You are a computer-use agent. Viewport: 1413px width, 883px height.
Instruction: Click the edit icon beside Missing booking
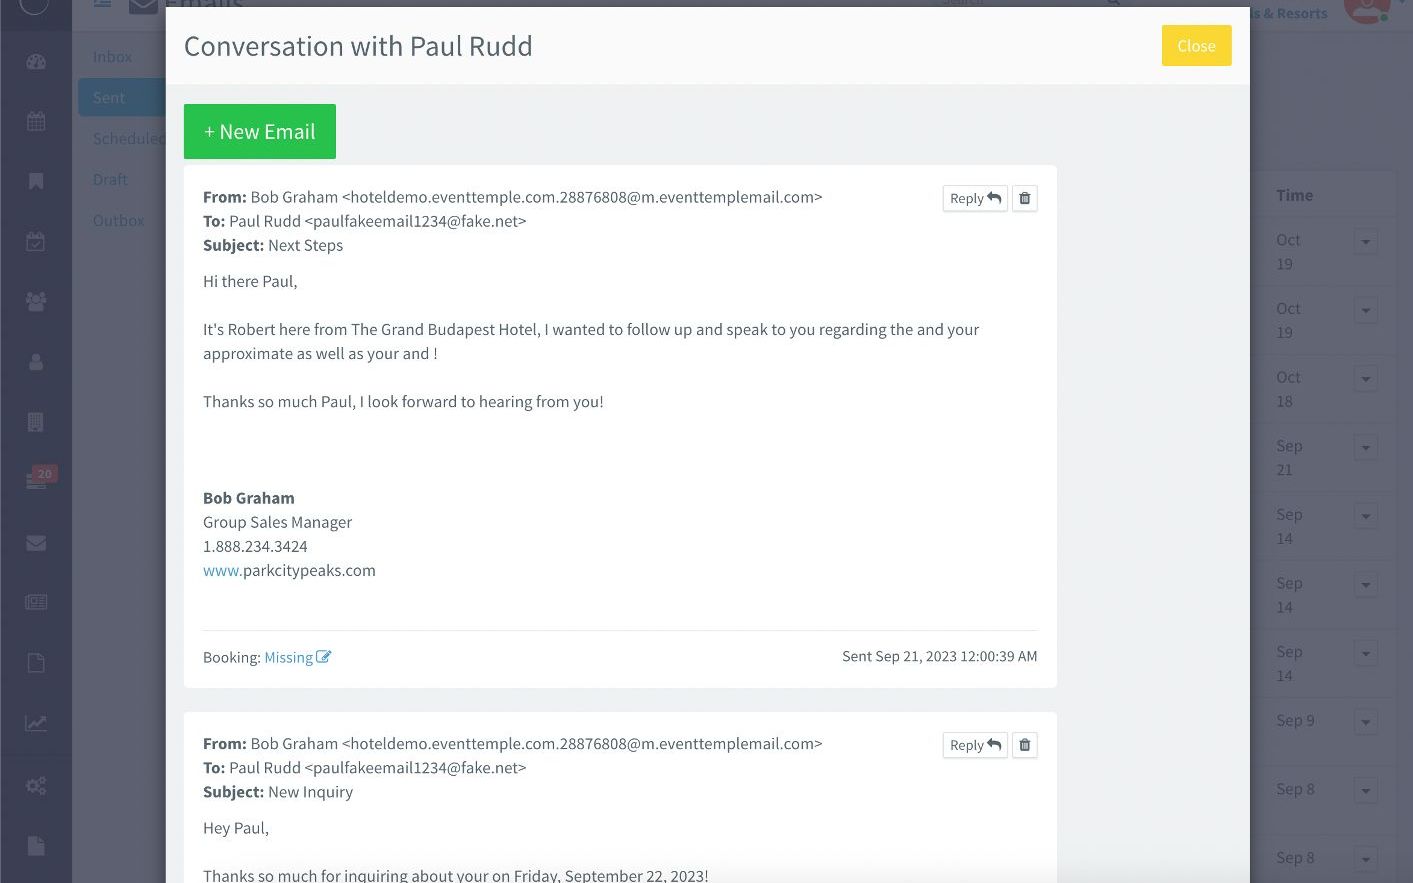coord(323,657)
